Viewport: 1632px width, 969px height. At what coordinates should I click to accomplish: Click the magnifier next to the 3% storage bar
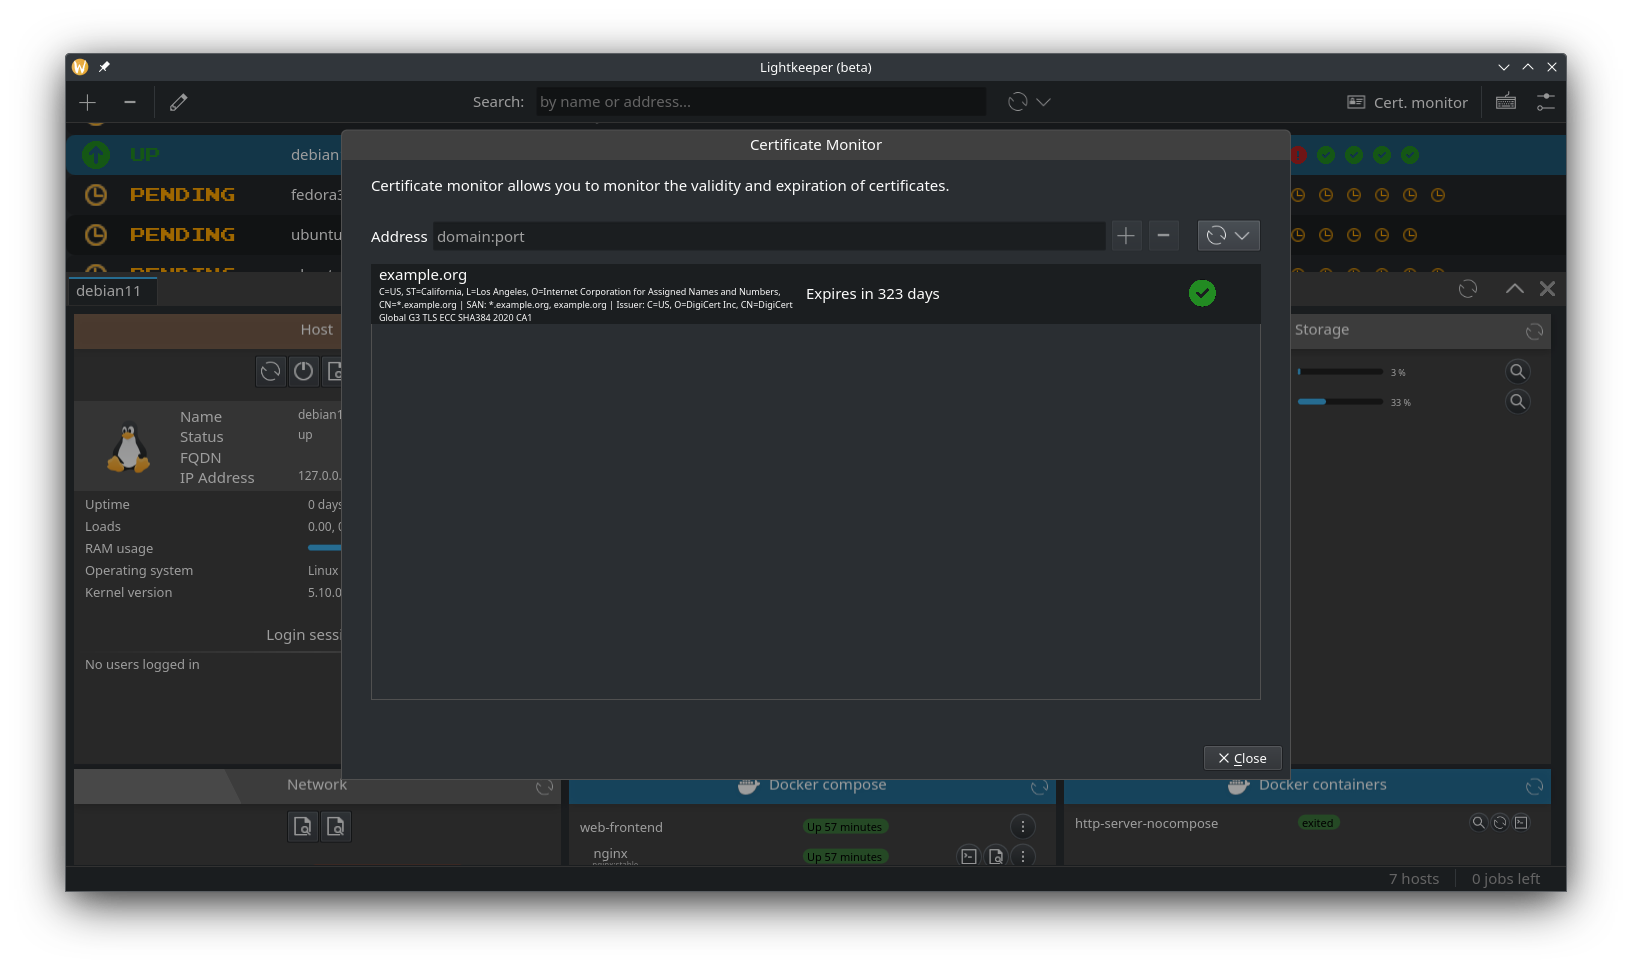tap(1517, 372)
